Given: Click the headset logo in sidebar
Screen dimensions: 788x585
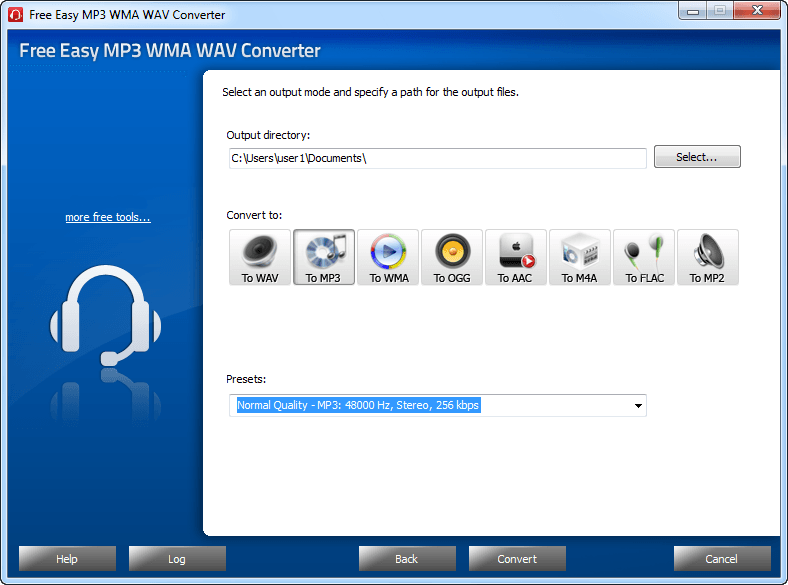Looking at the screenshot, I should 106,318.
